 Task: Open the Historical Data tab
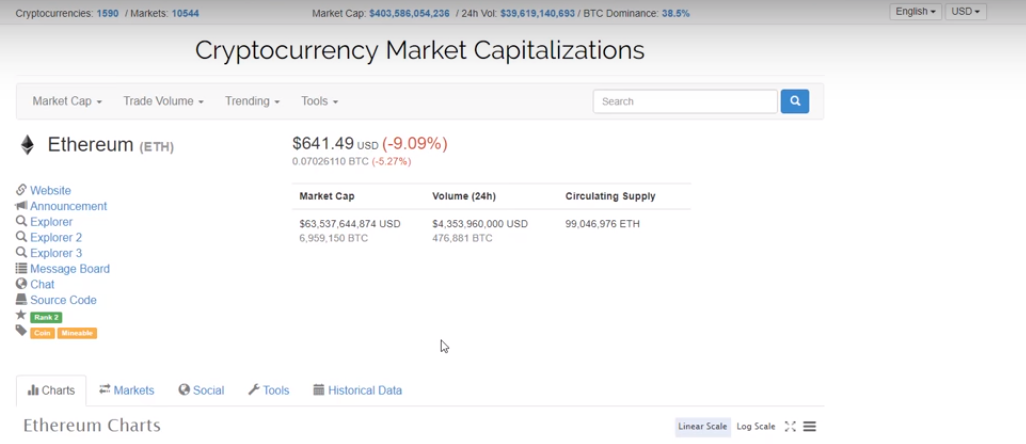(357, 390)
